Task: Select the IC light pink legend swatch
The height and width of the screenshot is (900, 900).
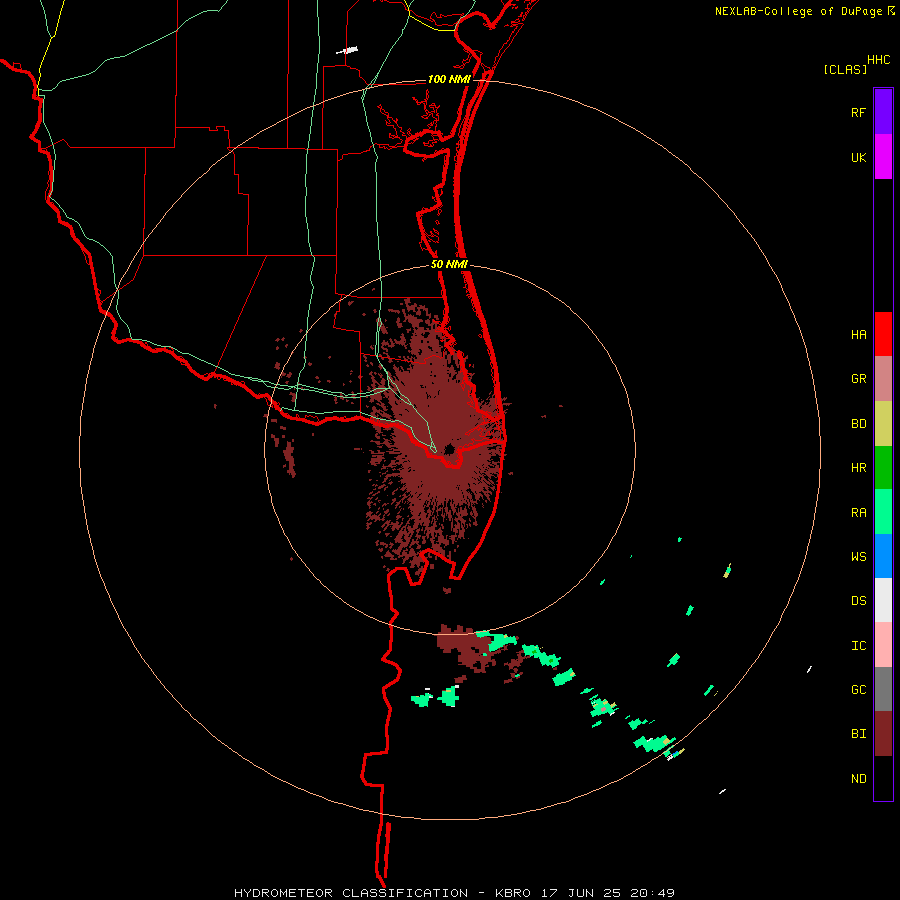Action: 883,645
